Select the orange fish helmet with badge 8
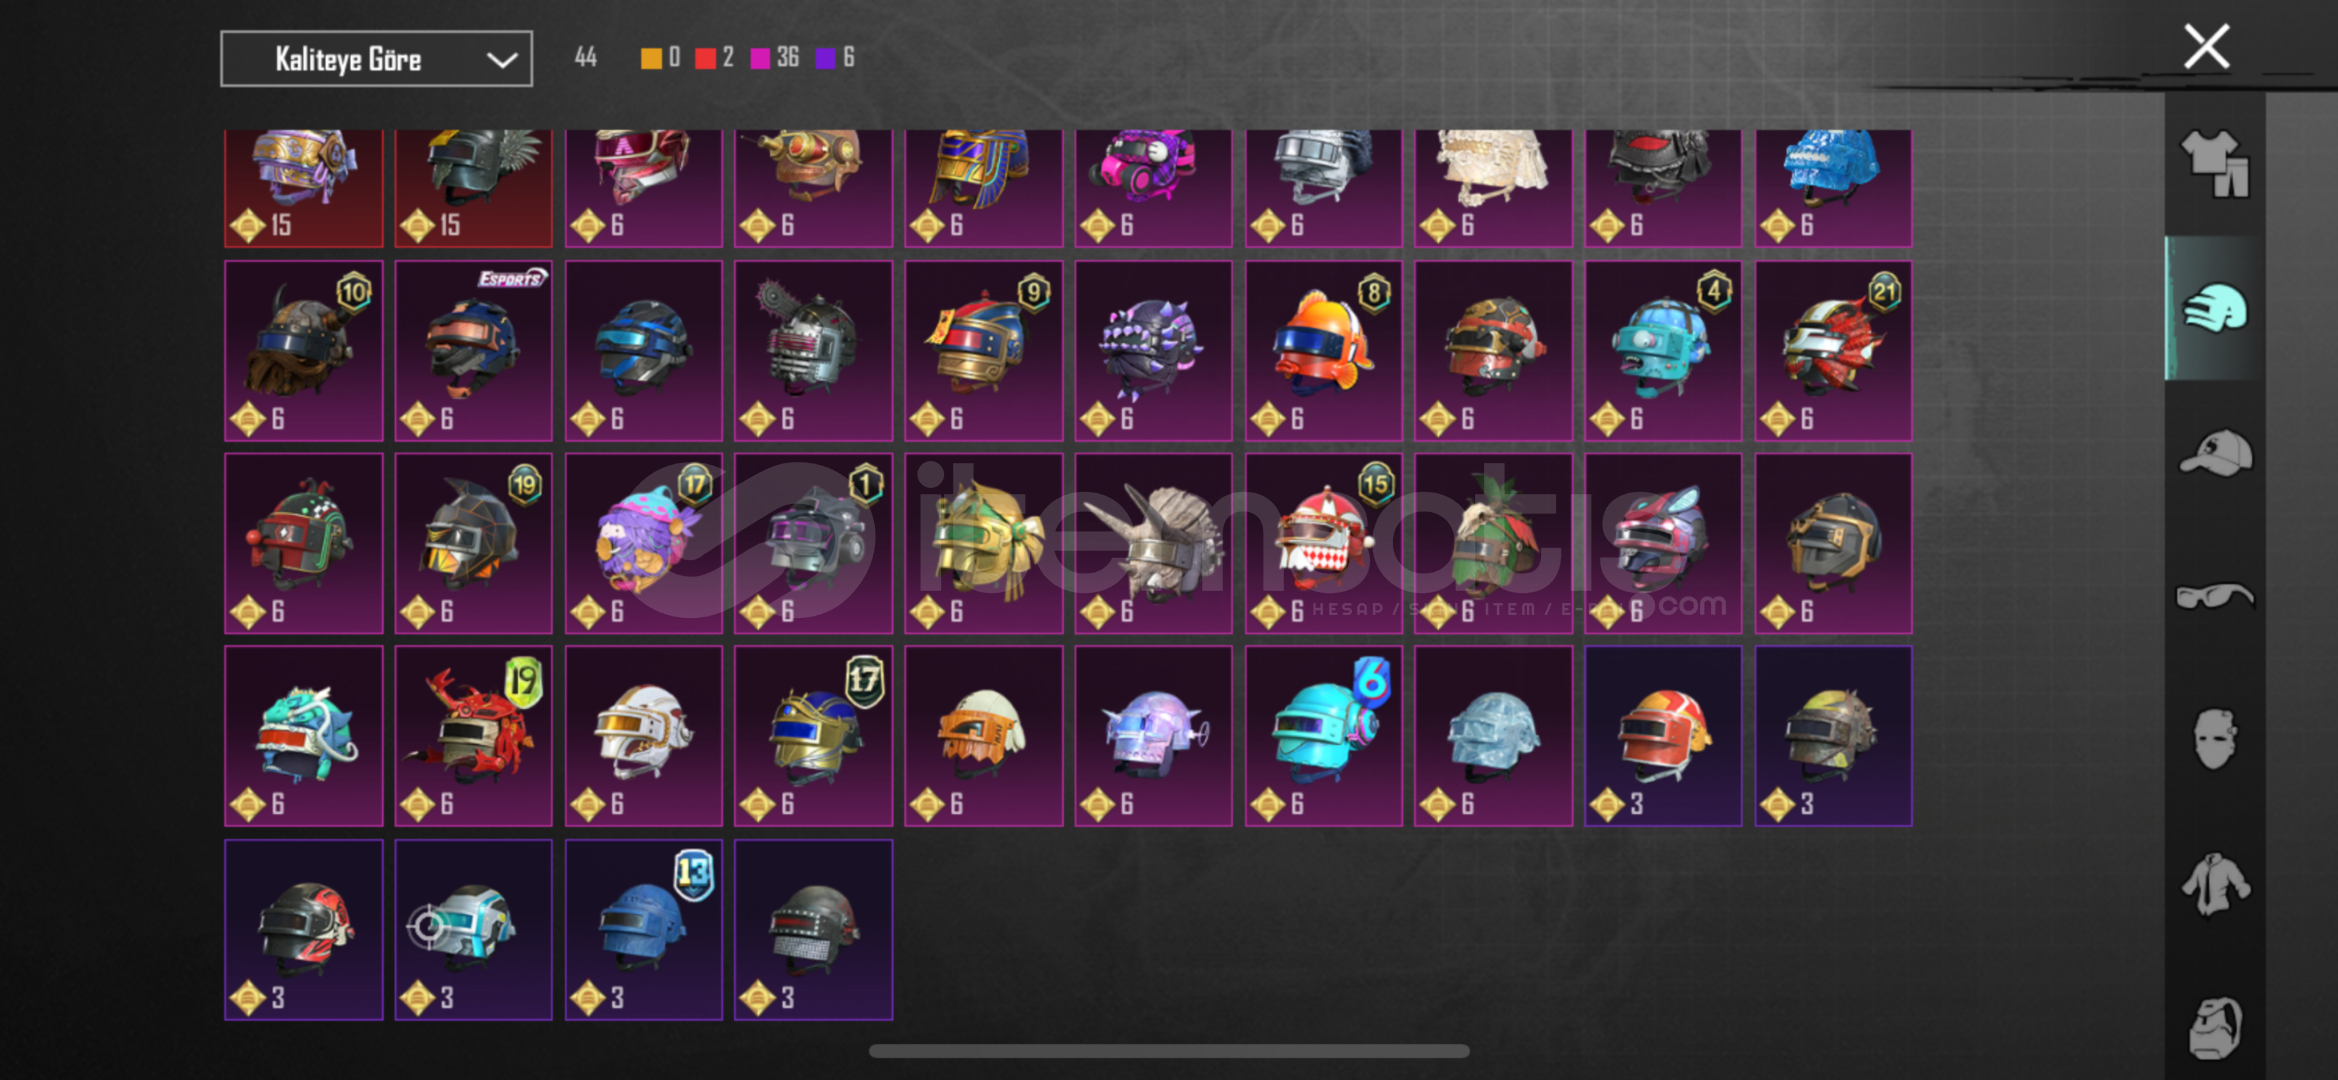 coord(1323,351)
